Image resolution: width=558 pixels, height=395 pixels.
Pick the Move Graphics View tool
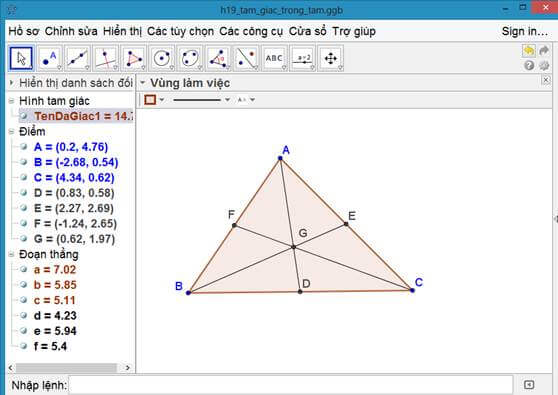point(331,58)
